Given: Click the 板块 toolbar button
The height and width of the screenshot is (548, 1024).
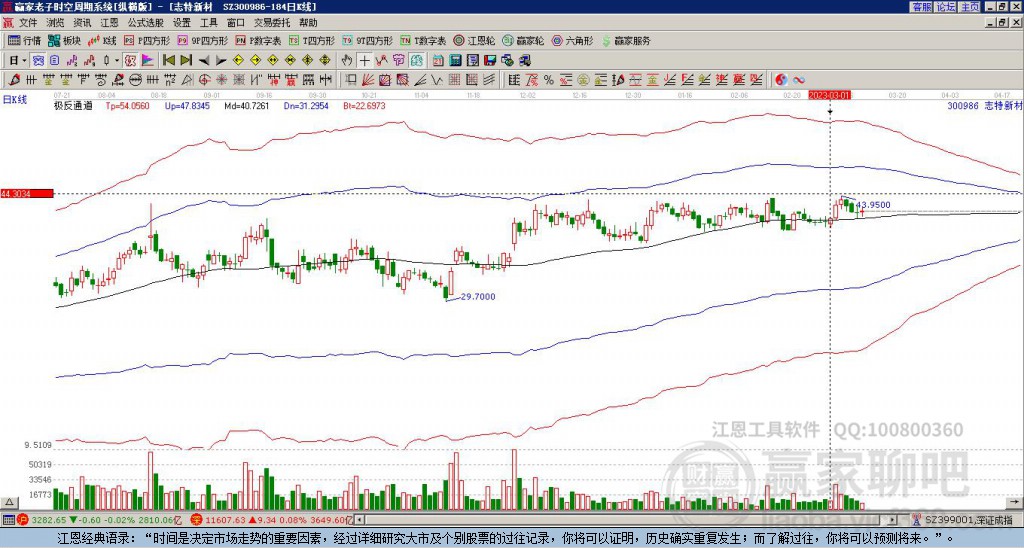Looking at the screenshot, I should click(65, 40).
